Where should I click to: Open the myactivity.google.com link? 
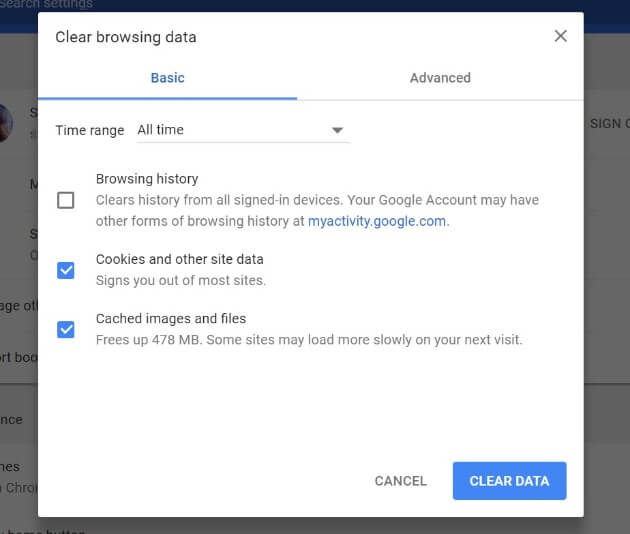(x=377, y=221)
